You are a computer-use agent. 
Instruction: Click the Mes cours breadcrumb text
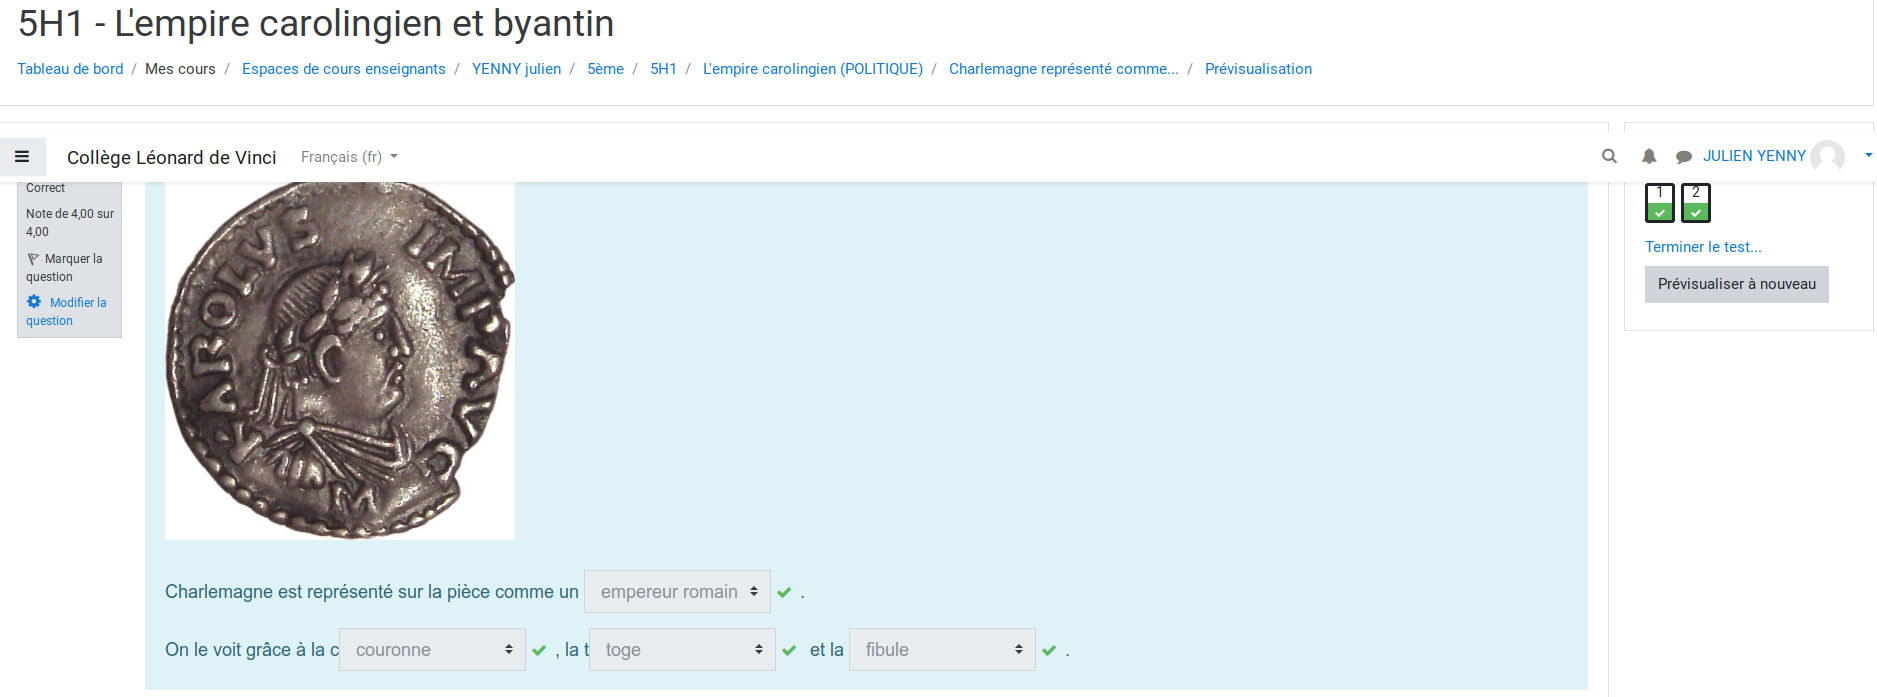(x=180, y=69)
